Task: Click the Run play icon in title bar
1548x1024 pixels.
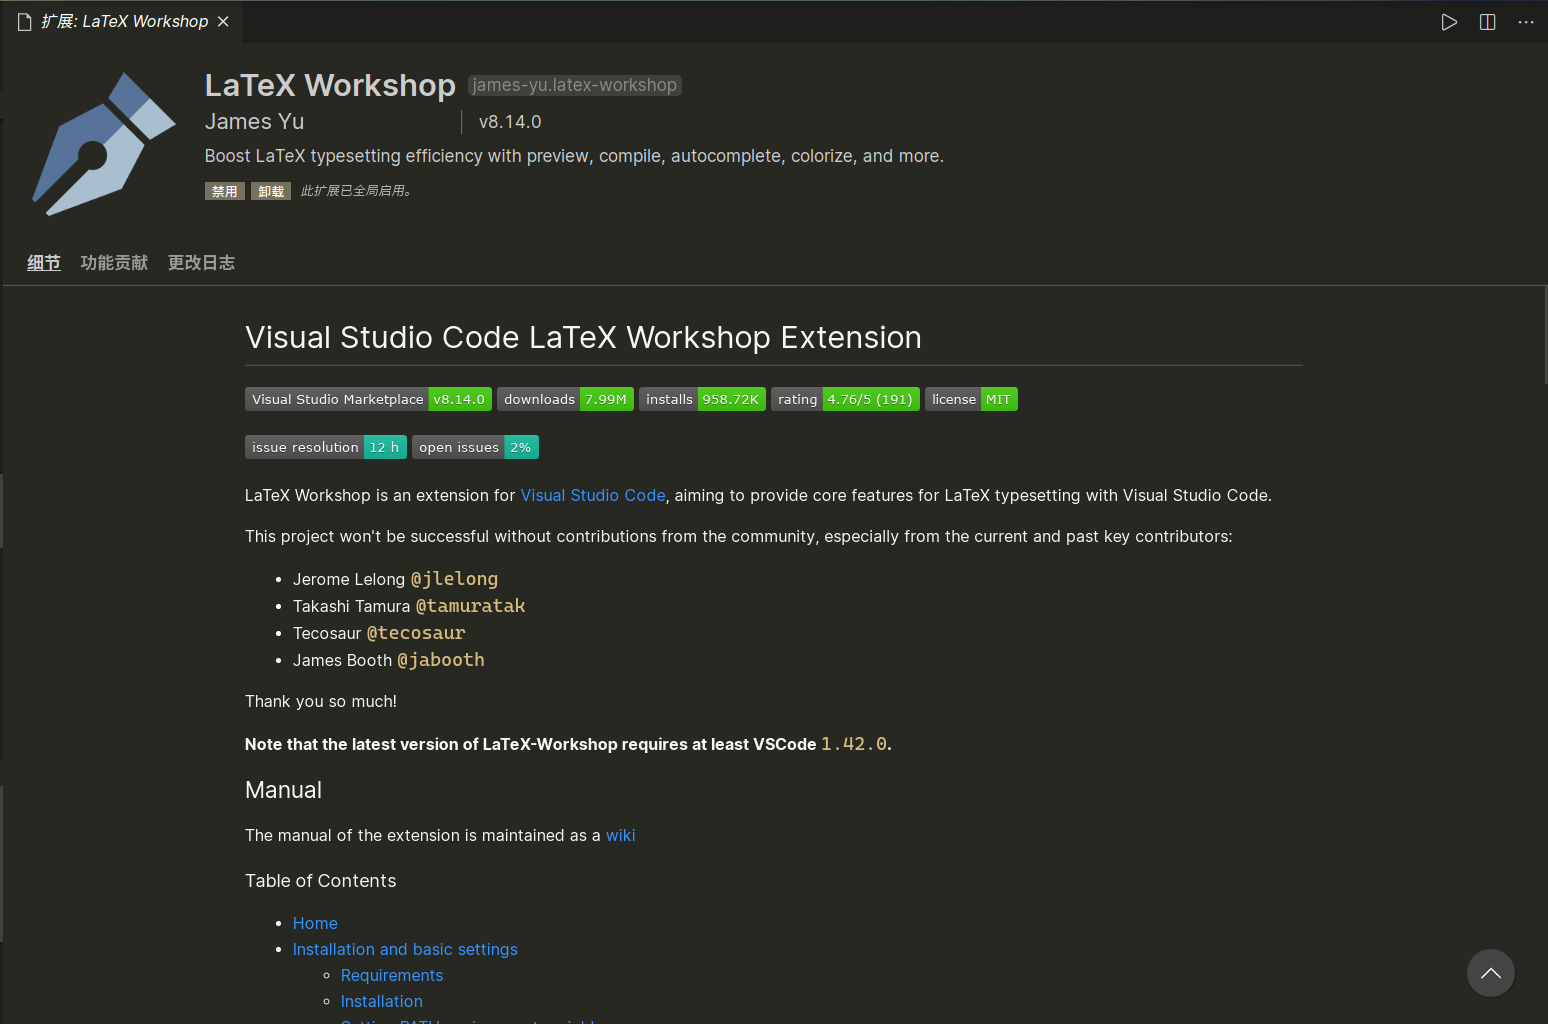Action: pyautogui.click(x=1449, y=22)
